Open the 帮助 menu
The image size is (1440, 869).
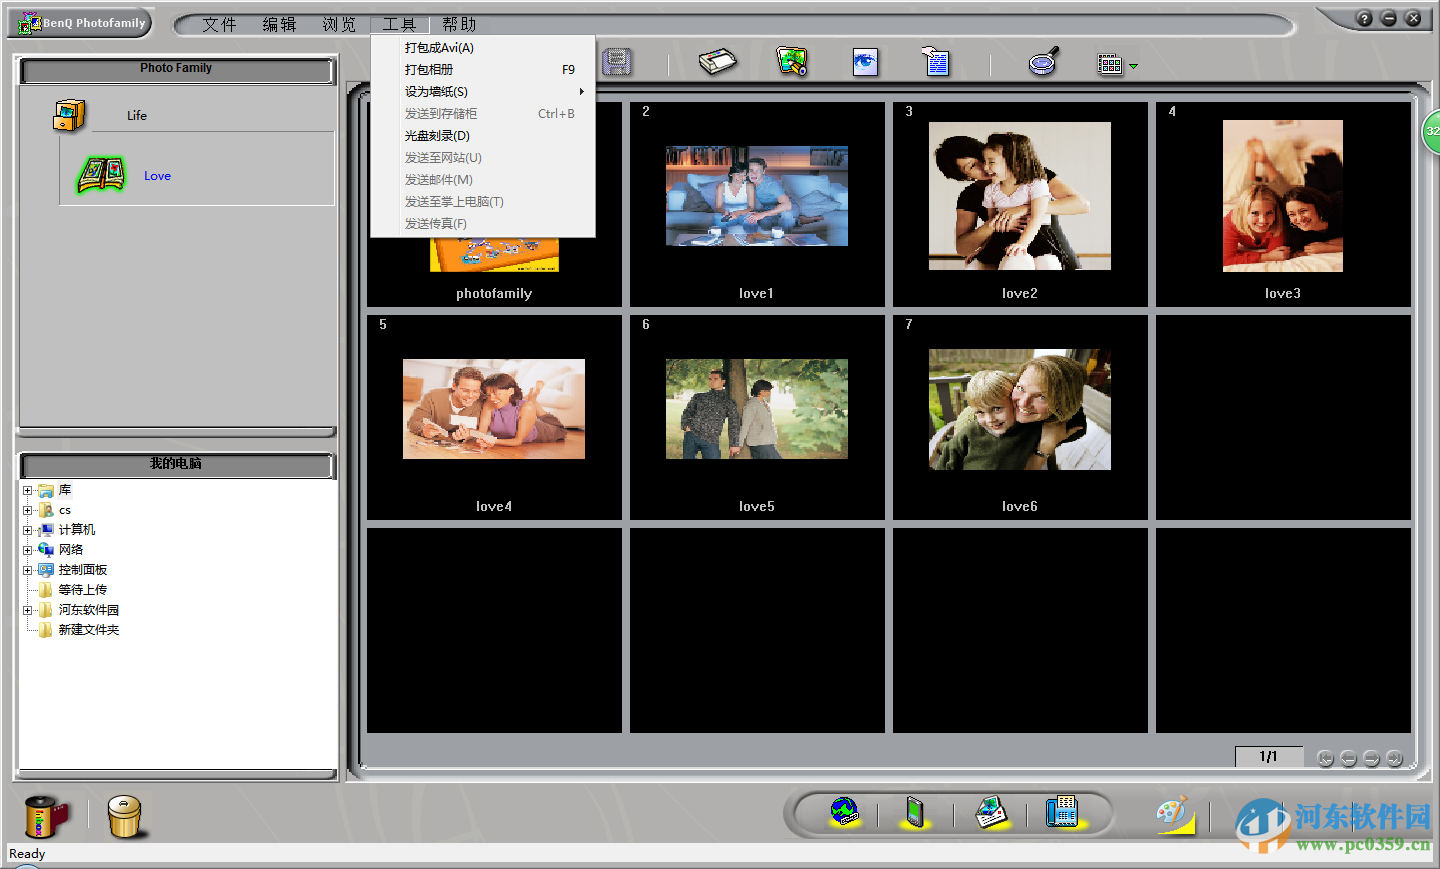click(x=459, y=24)
